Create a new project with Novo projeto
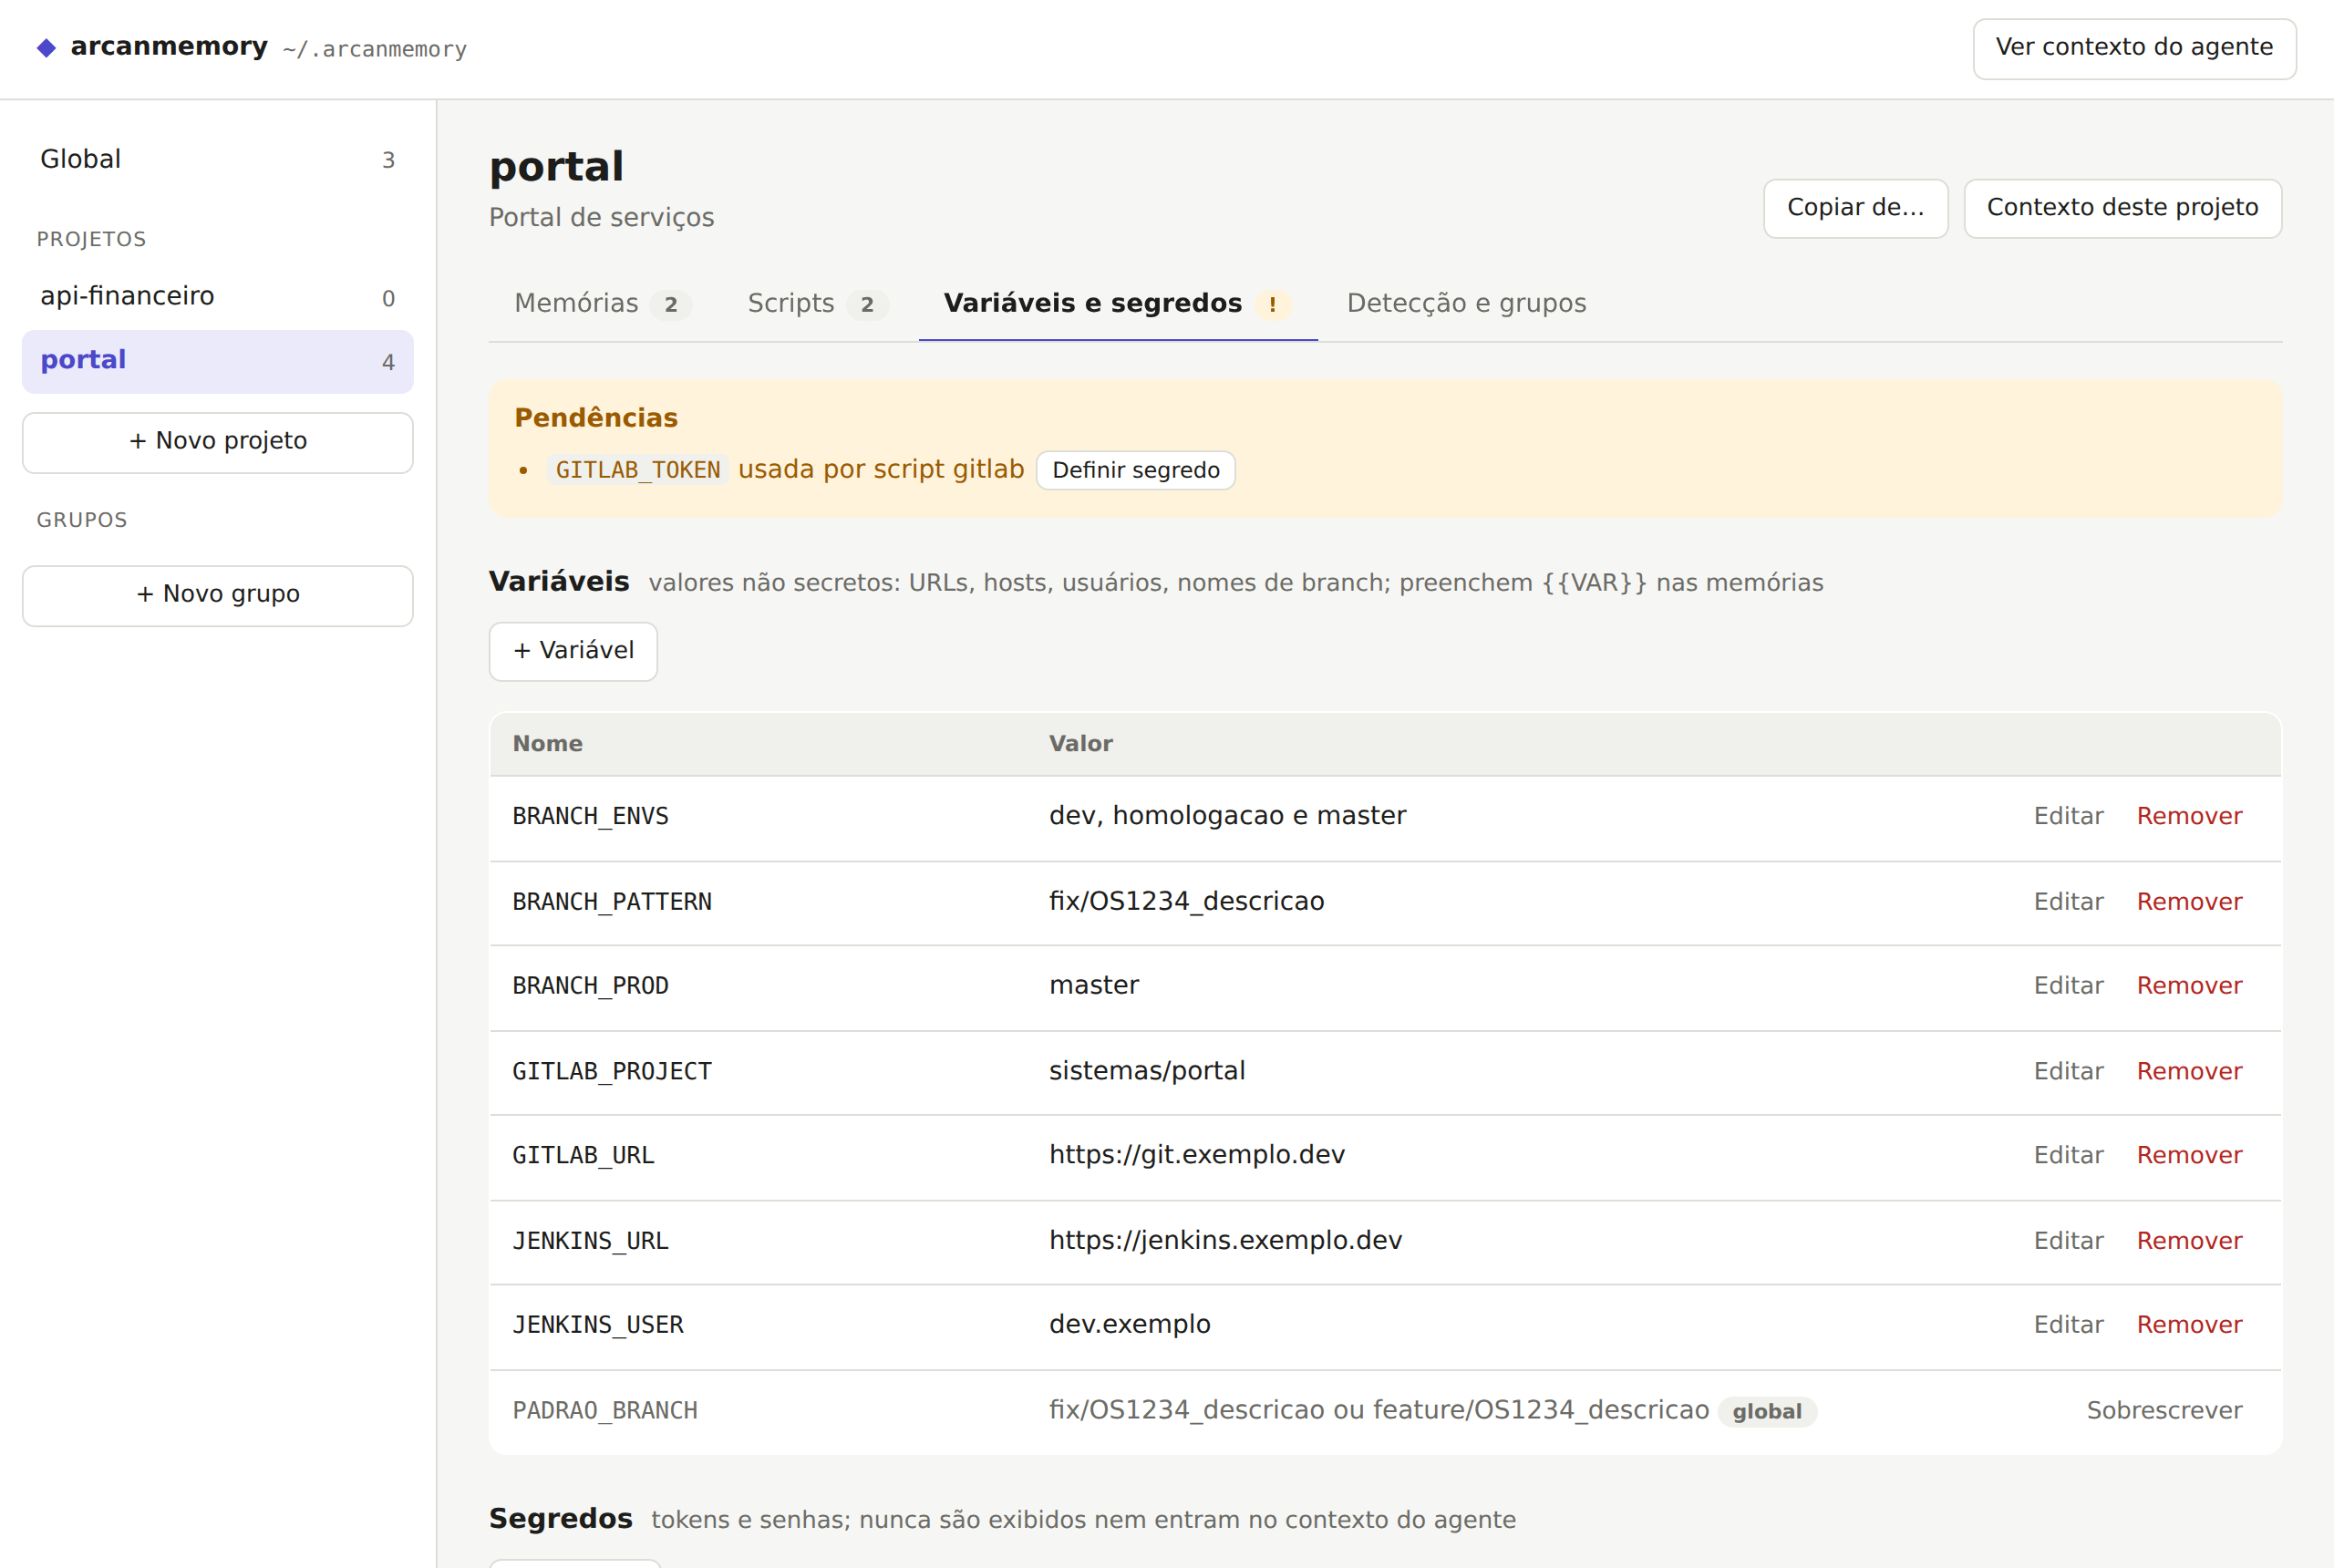This screenshot has height=1568, width=2334. tap(217, 442)
